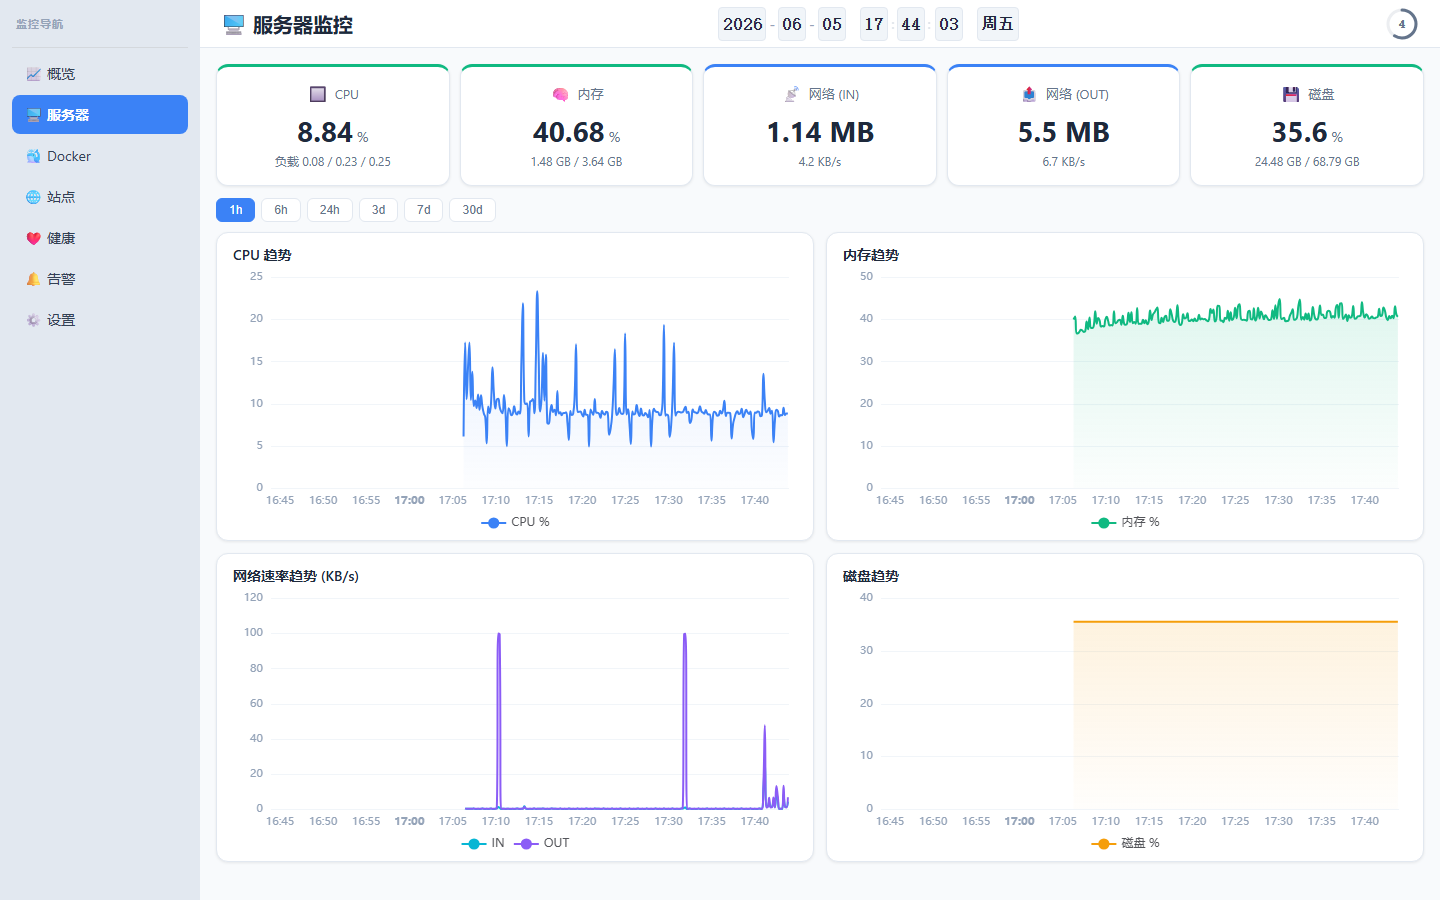
Task: Click the 8.84 CPU percentage value
Action: (x=325, y=132)
